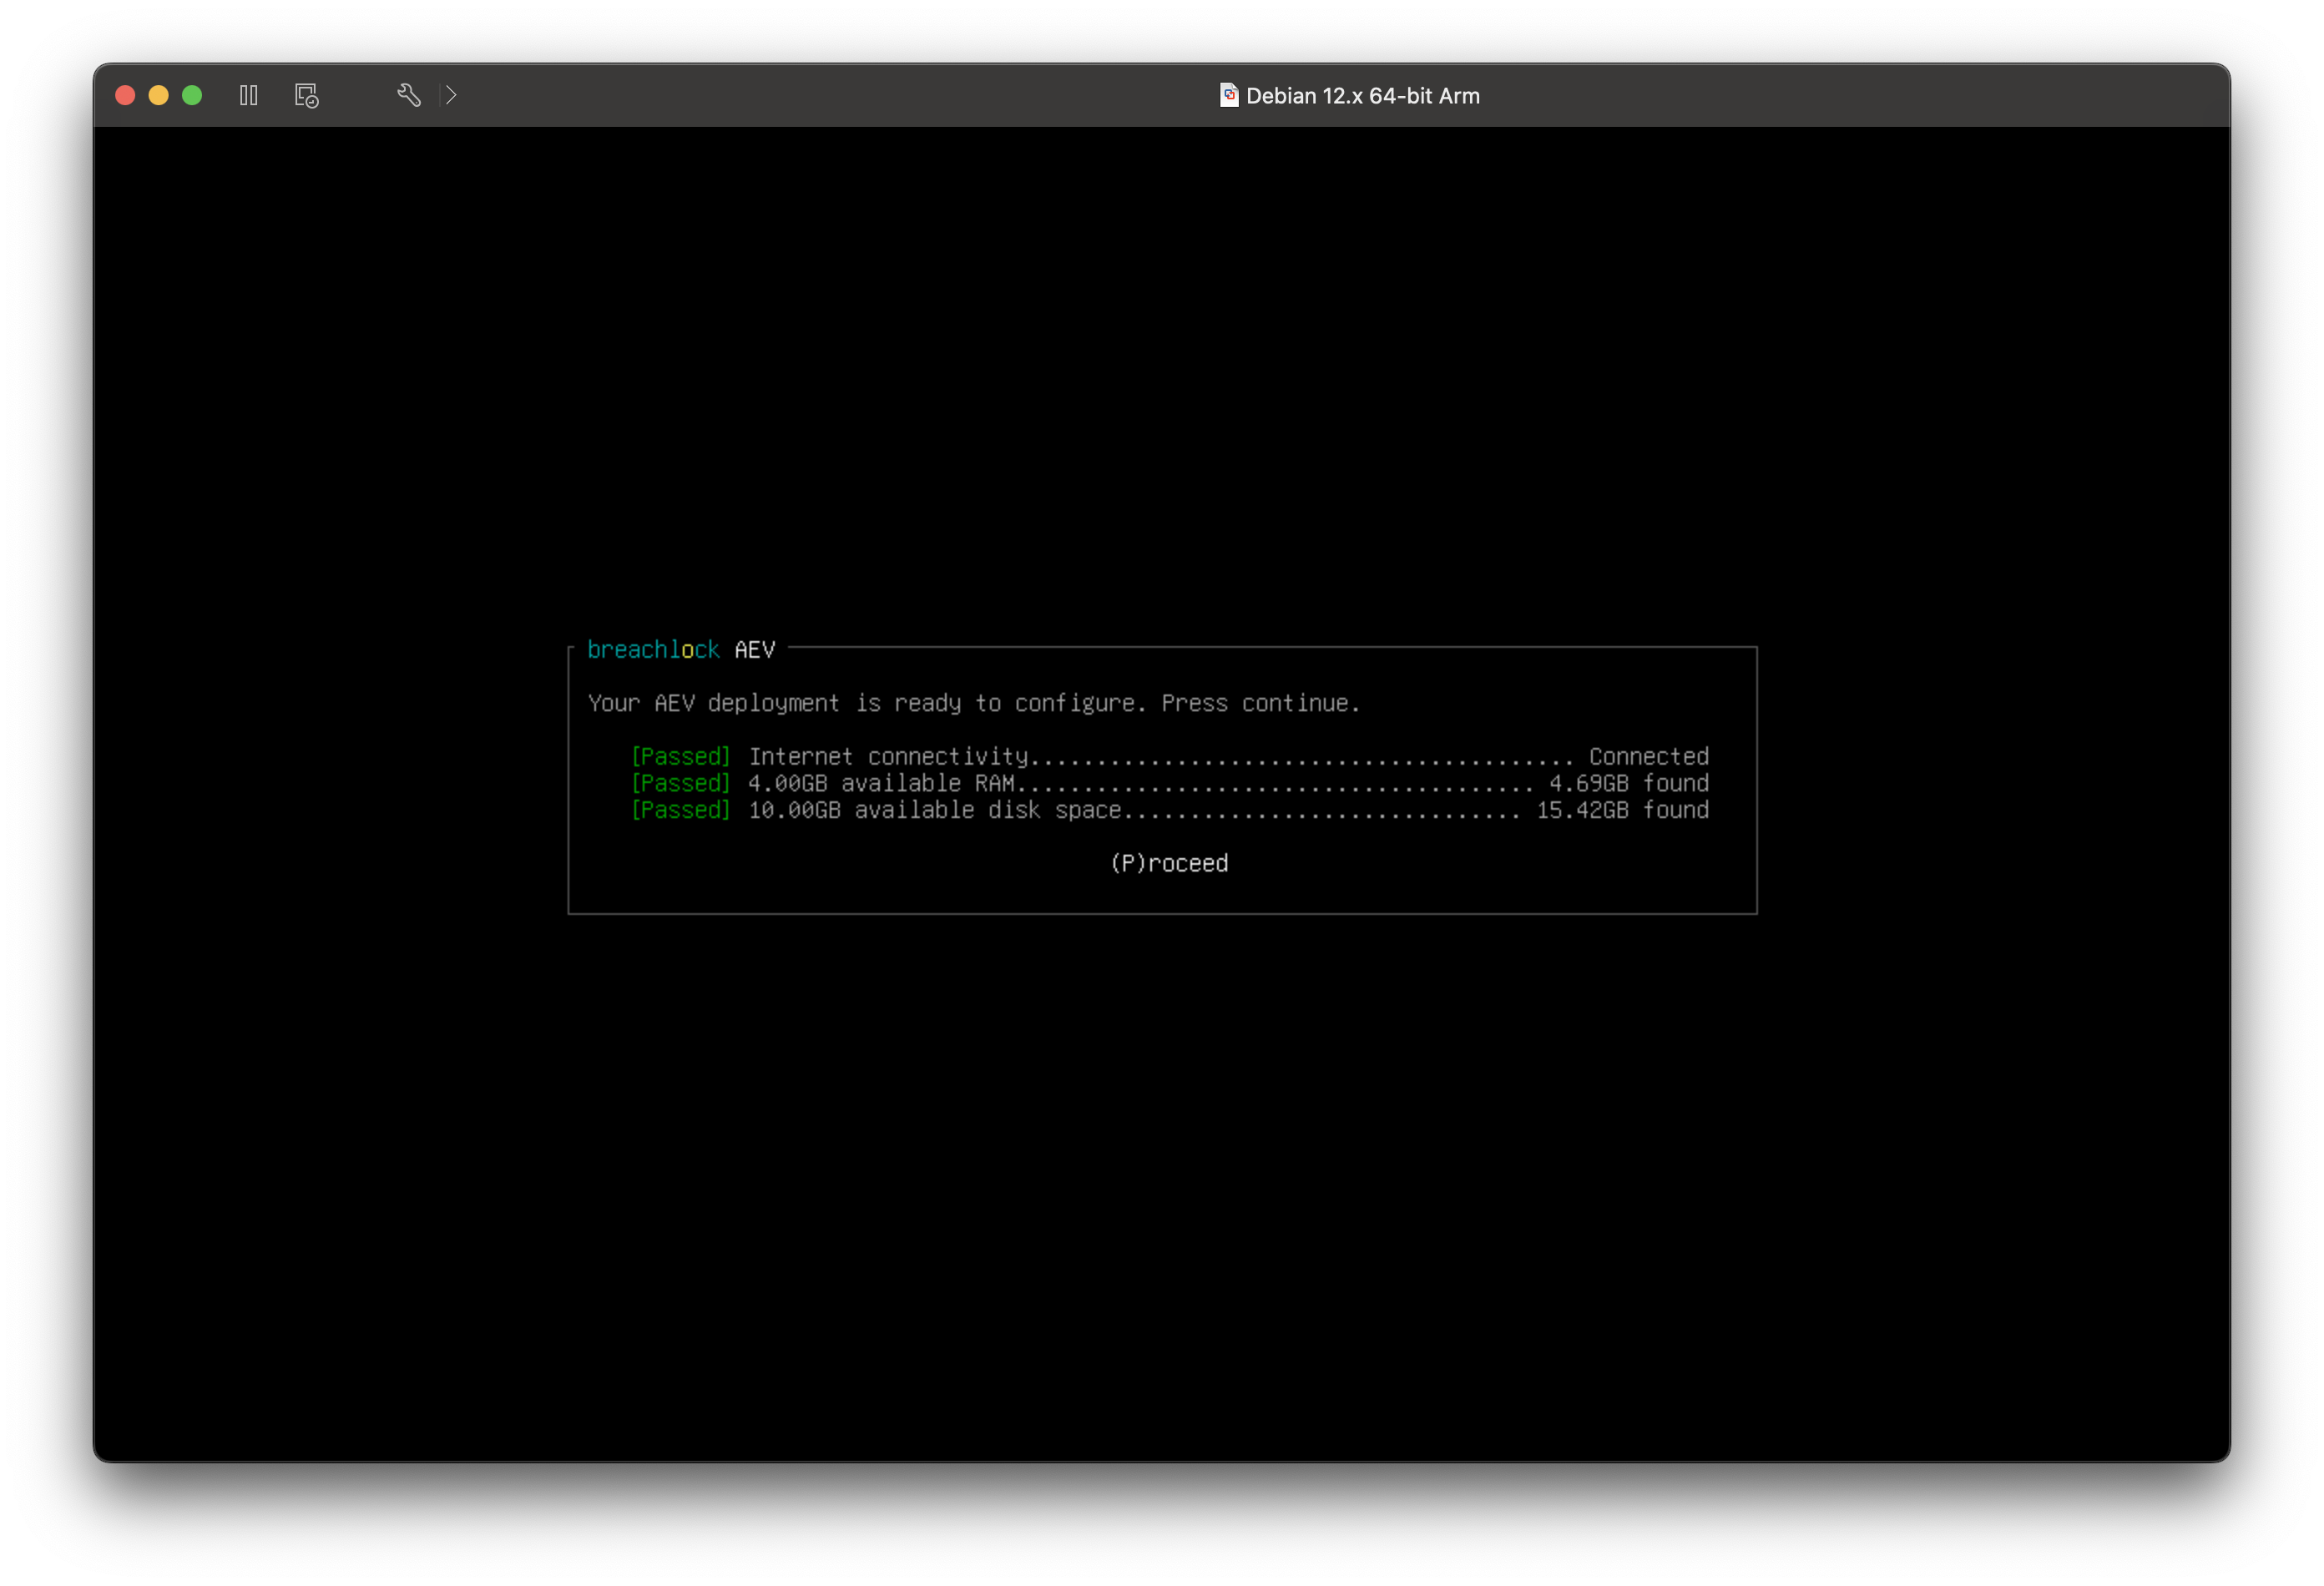The width and height of the screenshot is (2324, 1586).
Task: Click the 10.00GB available disk space line
Action: click(1169, 810)
